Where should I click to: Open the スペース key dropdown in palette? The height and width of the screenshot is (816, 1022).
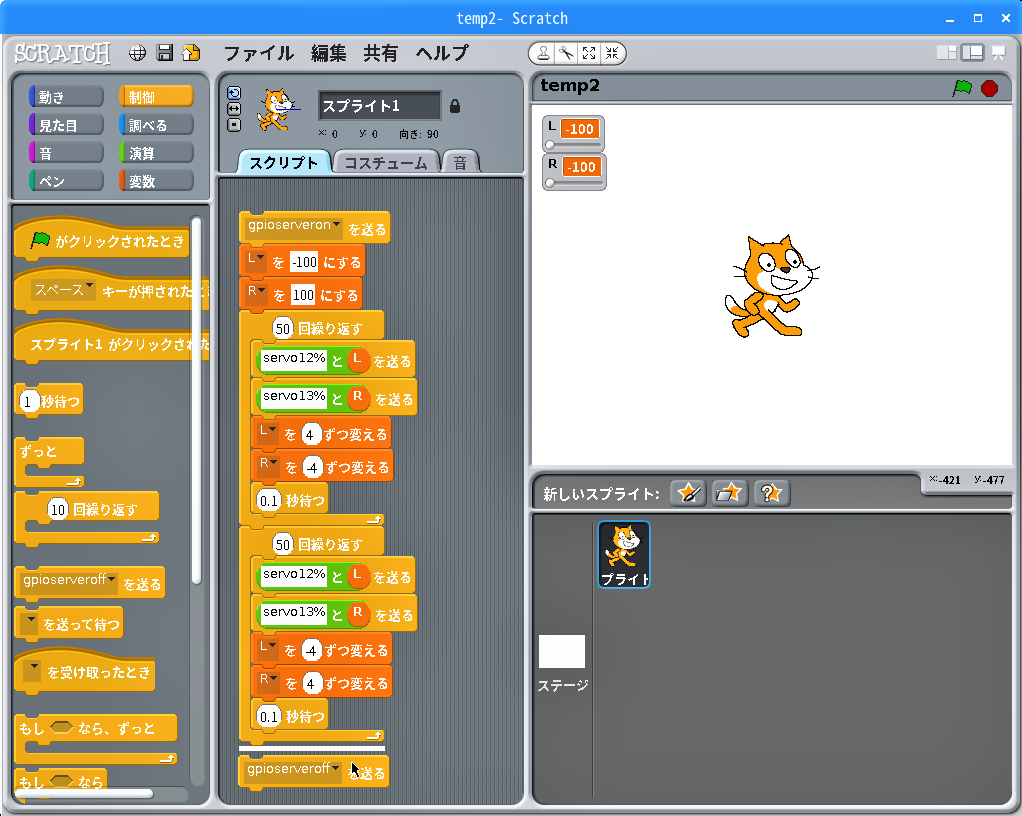90,290
